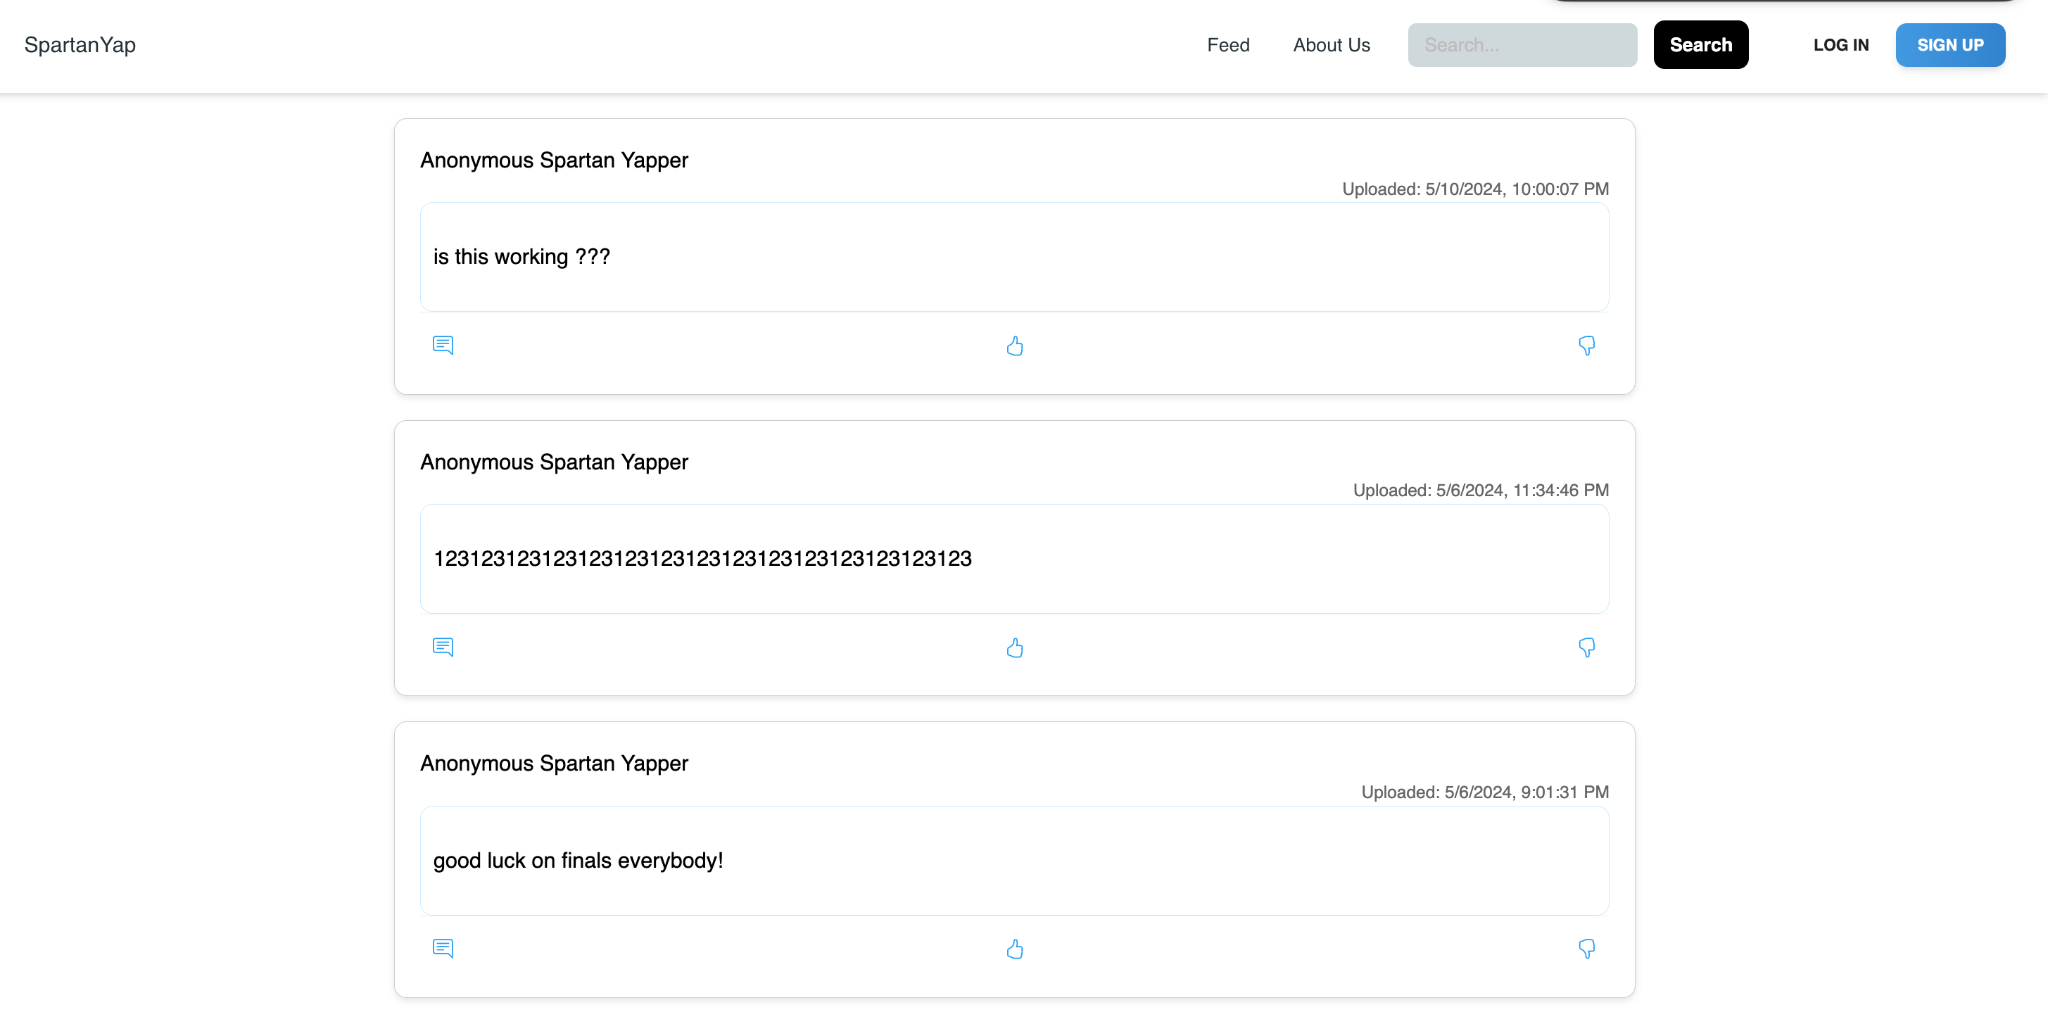Open comments on 'is this working ???' post
Screen dimensions: 2048x1020
click(443, 345)
